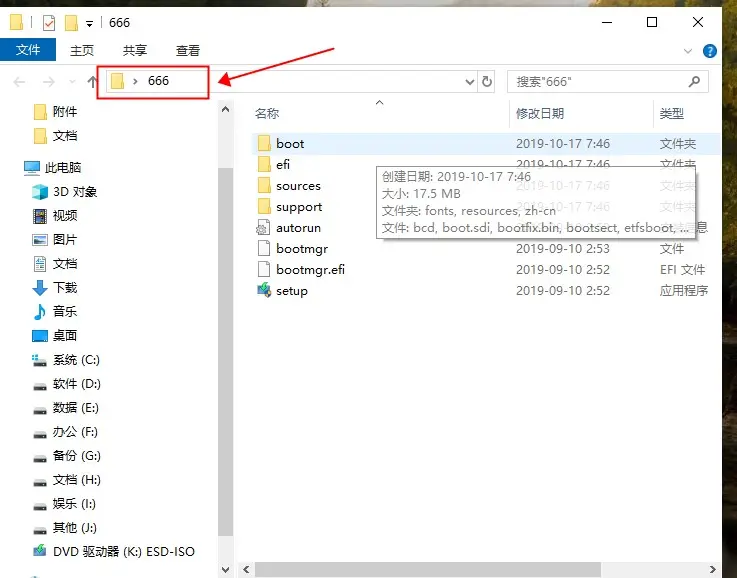Click the navigation pane scroll down arrow

tap(226, 570)
